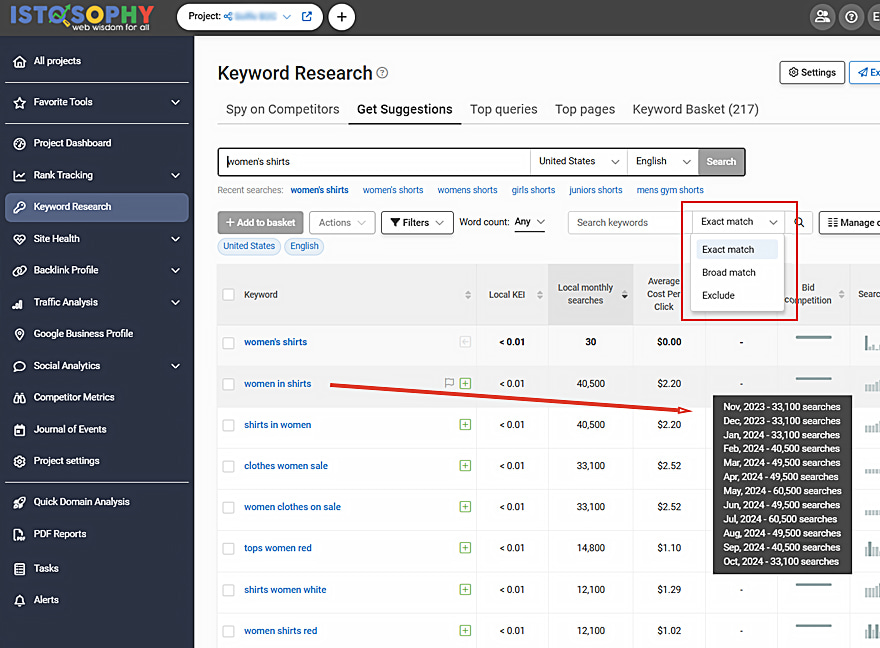
Task: Switch to the Spy on Competitors tab
Action: coord(282,109)
